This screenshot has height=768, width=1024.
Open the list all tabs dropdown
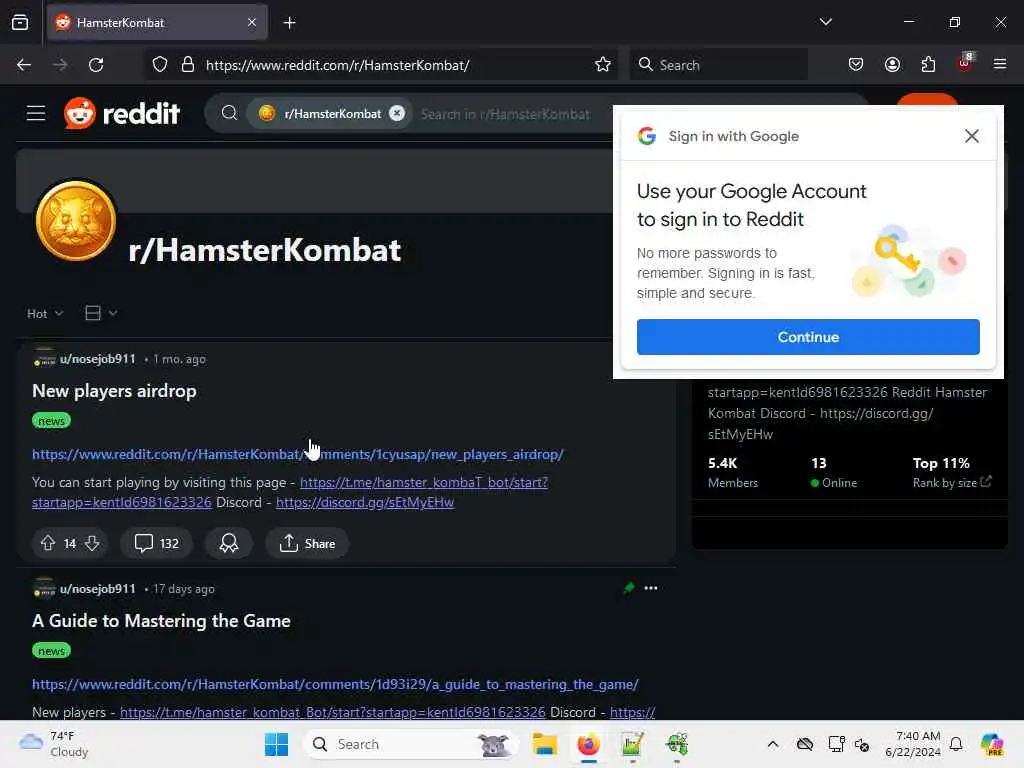(825, 22)
